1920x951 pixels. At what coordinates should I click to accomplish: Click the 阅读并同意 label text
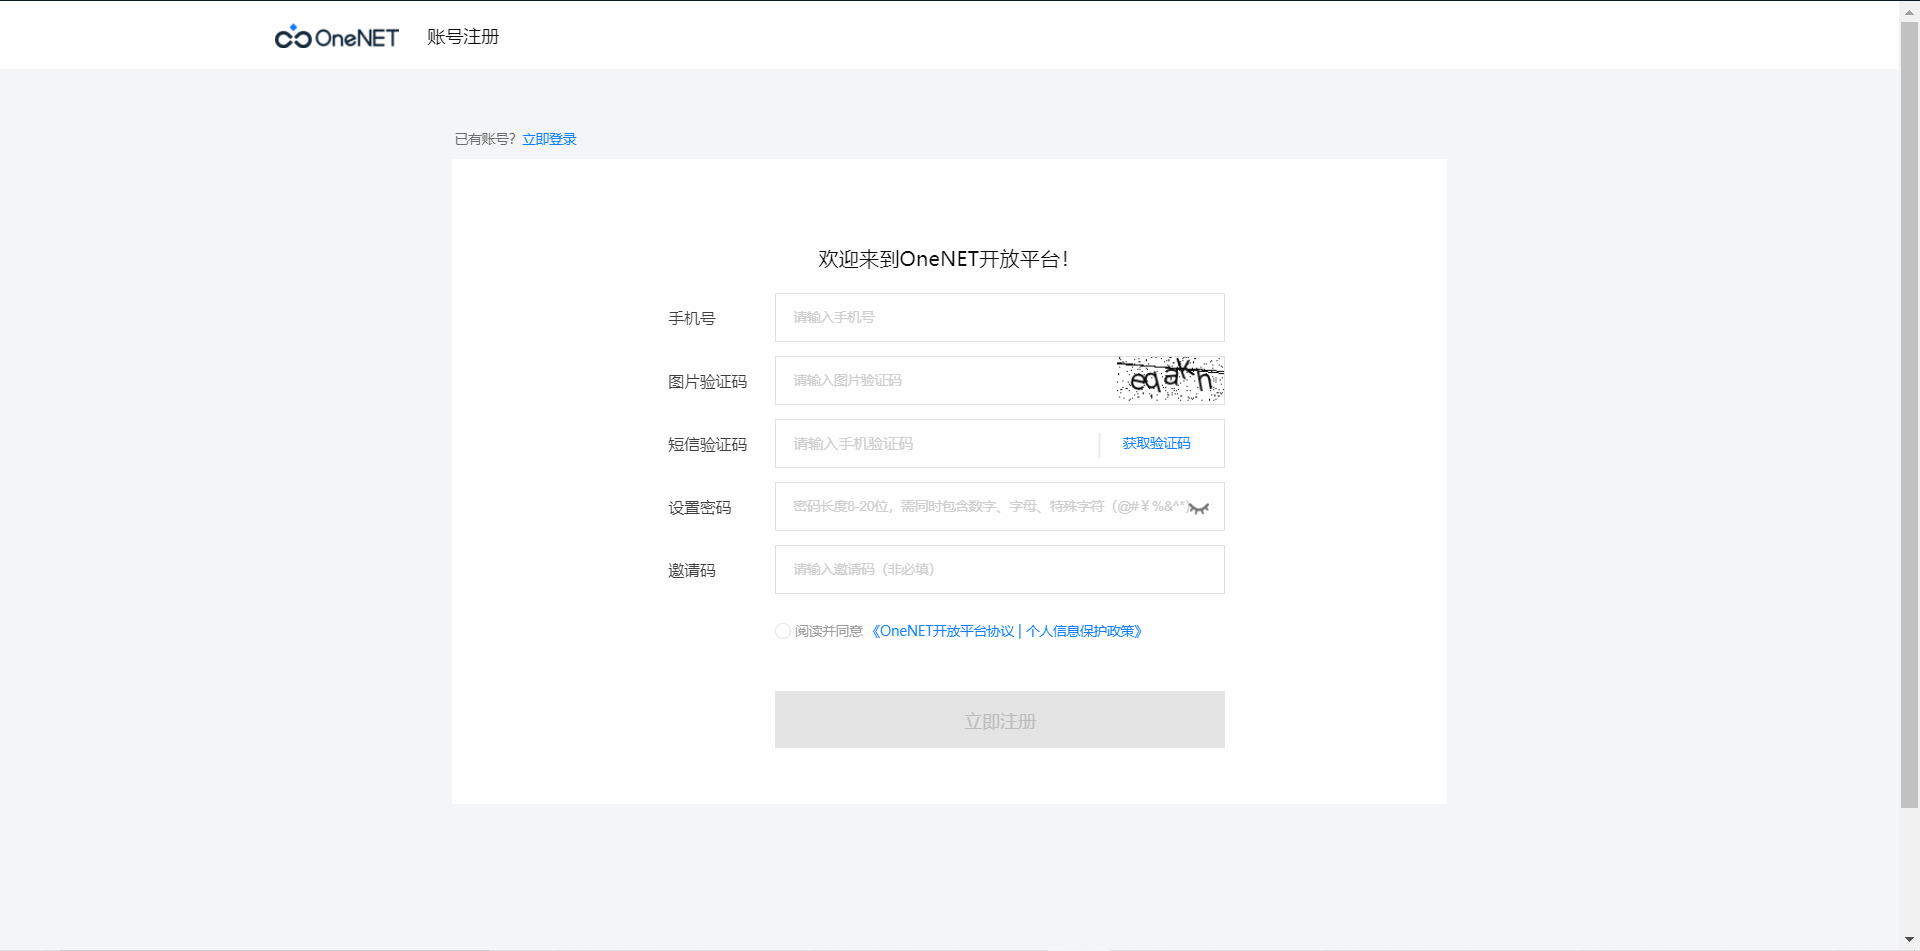tap(829, 631)
